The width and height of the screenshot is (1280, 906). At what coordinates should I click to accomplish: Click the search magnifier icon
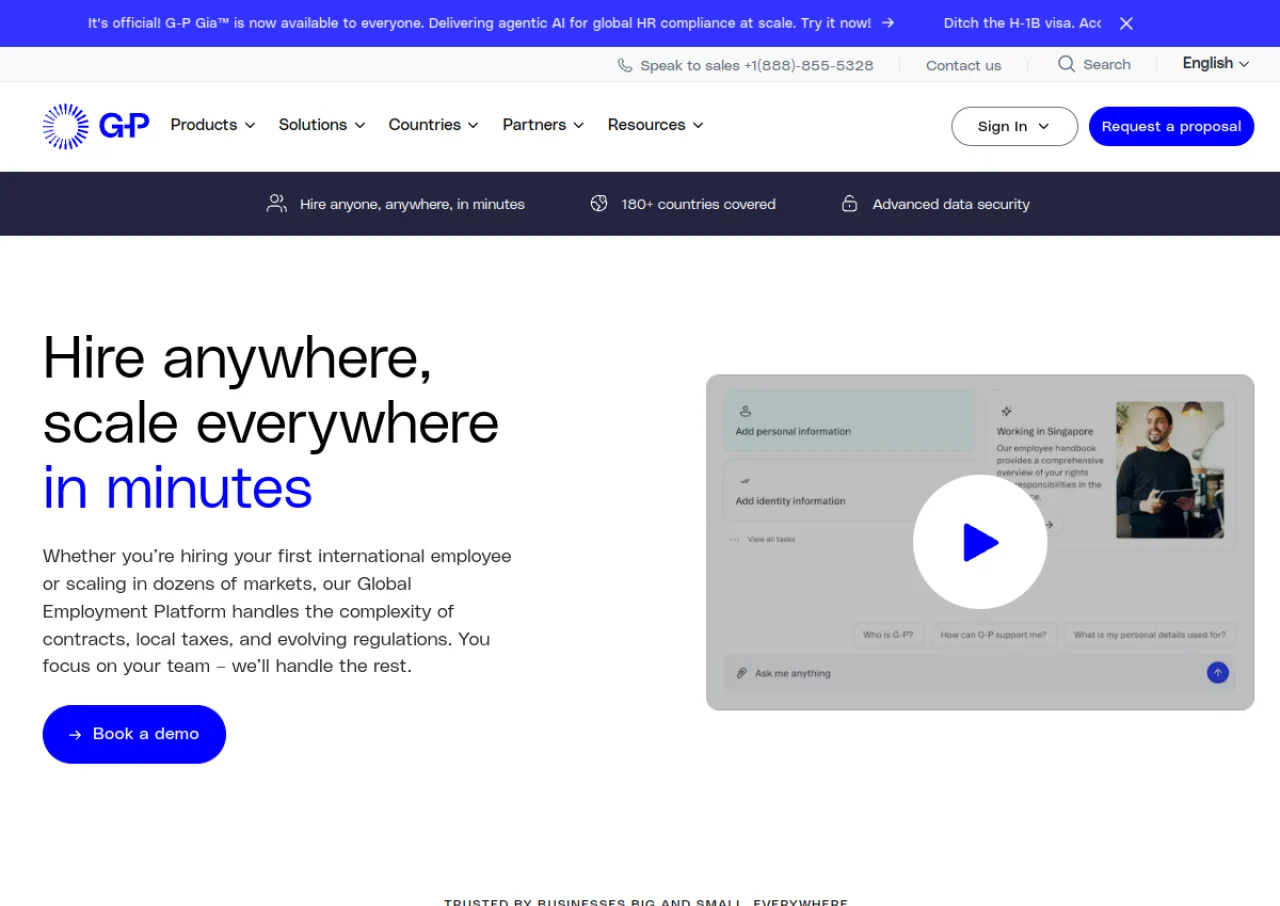pyautogui.click(x=1066, y=64)
